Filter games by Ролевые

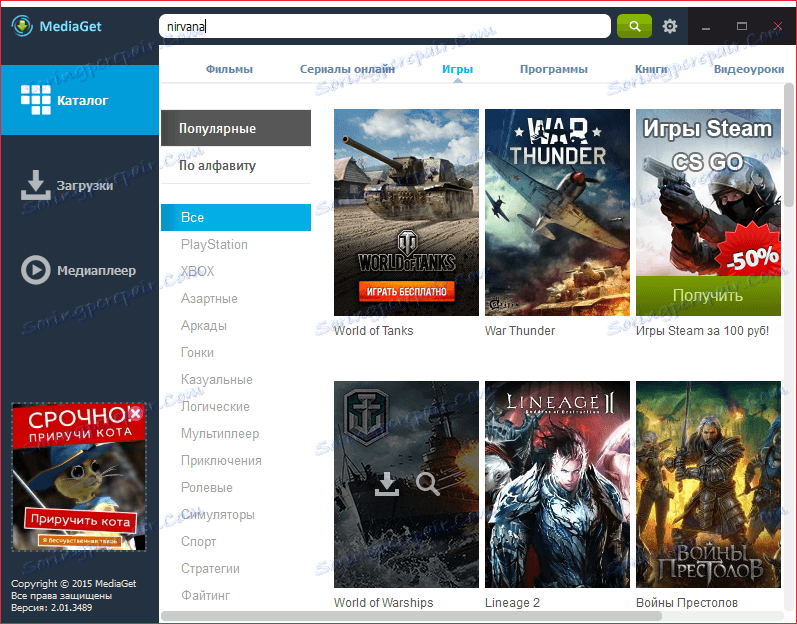click(x=206, y=488)
